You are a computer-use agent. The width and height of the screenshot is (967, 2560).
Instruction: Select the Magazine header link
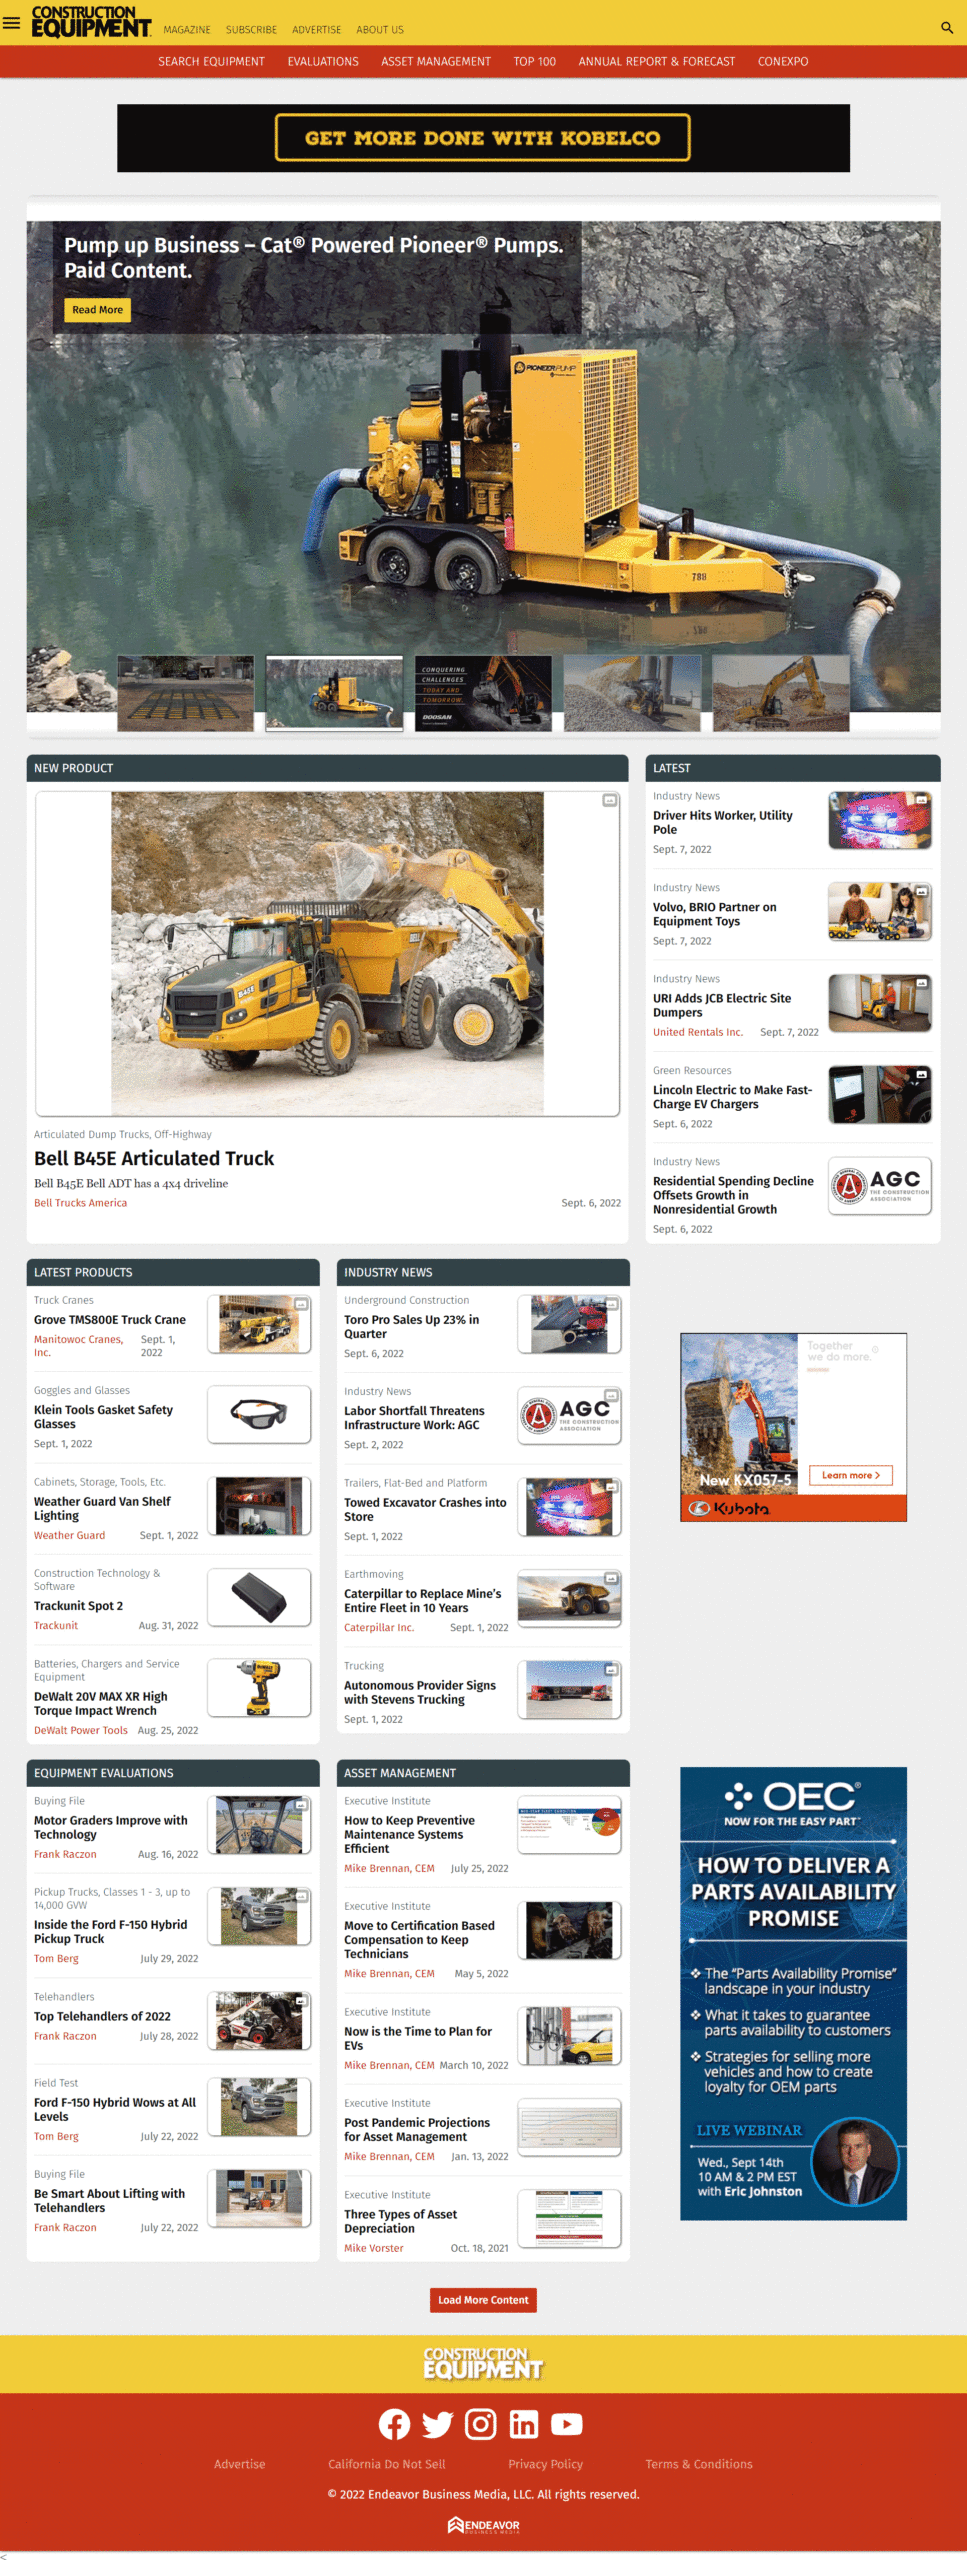point(187,30)
